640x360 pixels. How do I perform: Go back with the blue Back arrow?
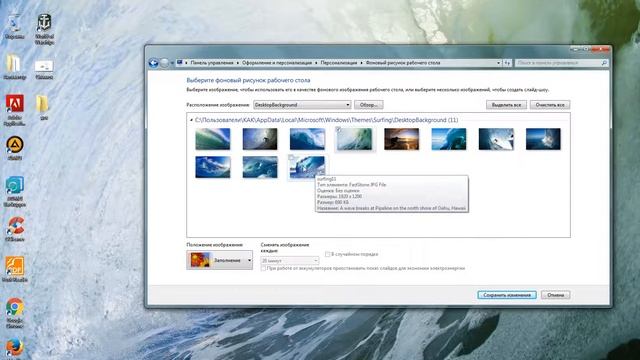(154, 63)
